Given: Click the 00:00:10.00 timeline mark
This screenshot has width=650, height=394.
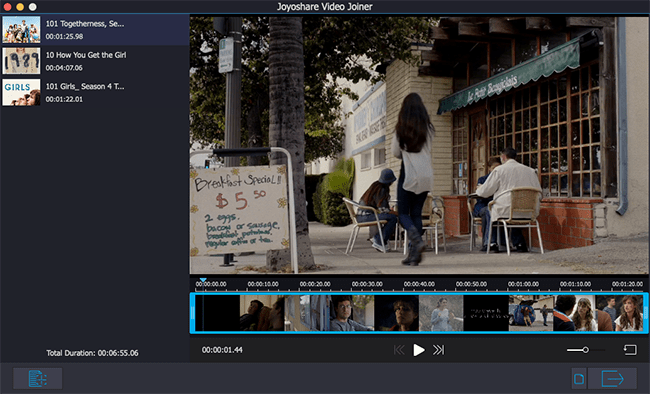Looking at the screenshot, I should click(x=263, y=284).
